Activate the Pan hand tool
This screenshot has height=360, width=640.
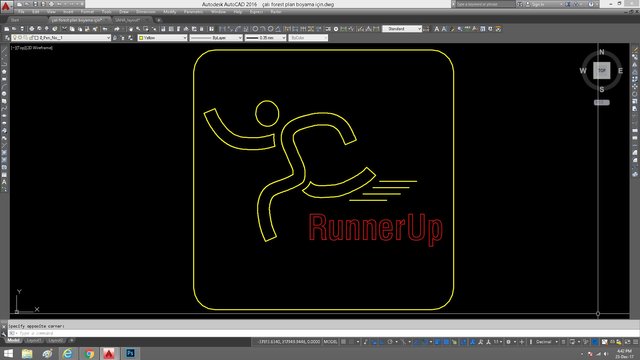point(131,29)
